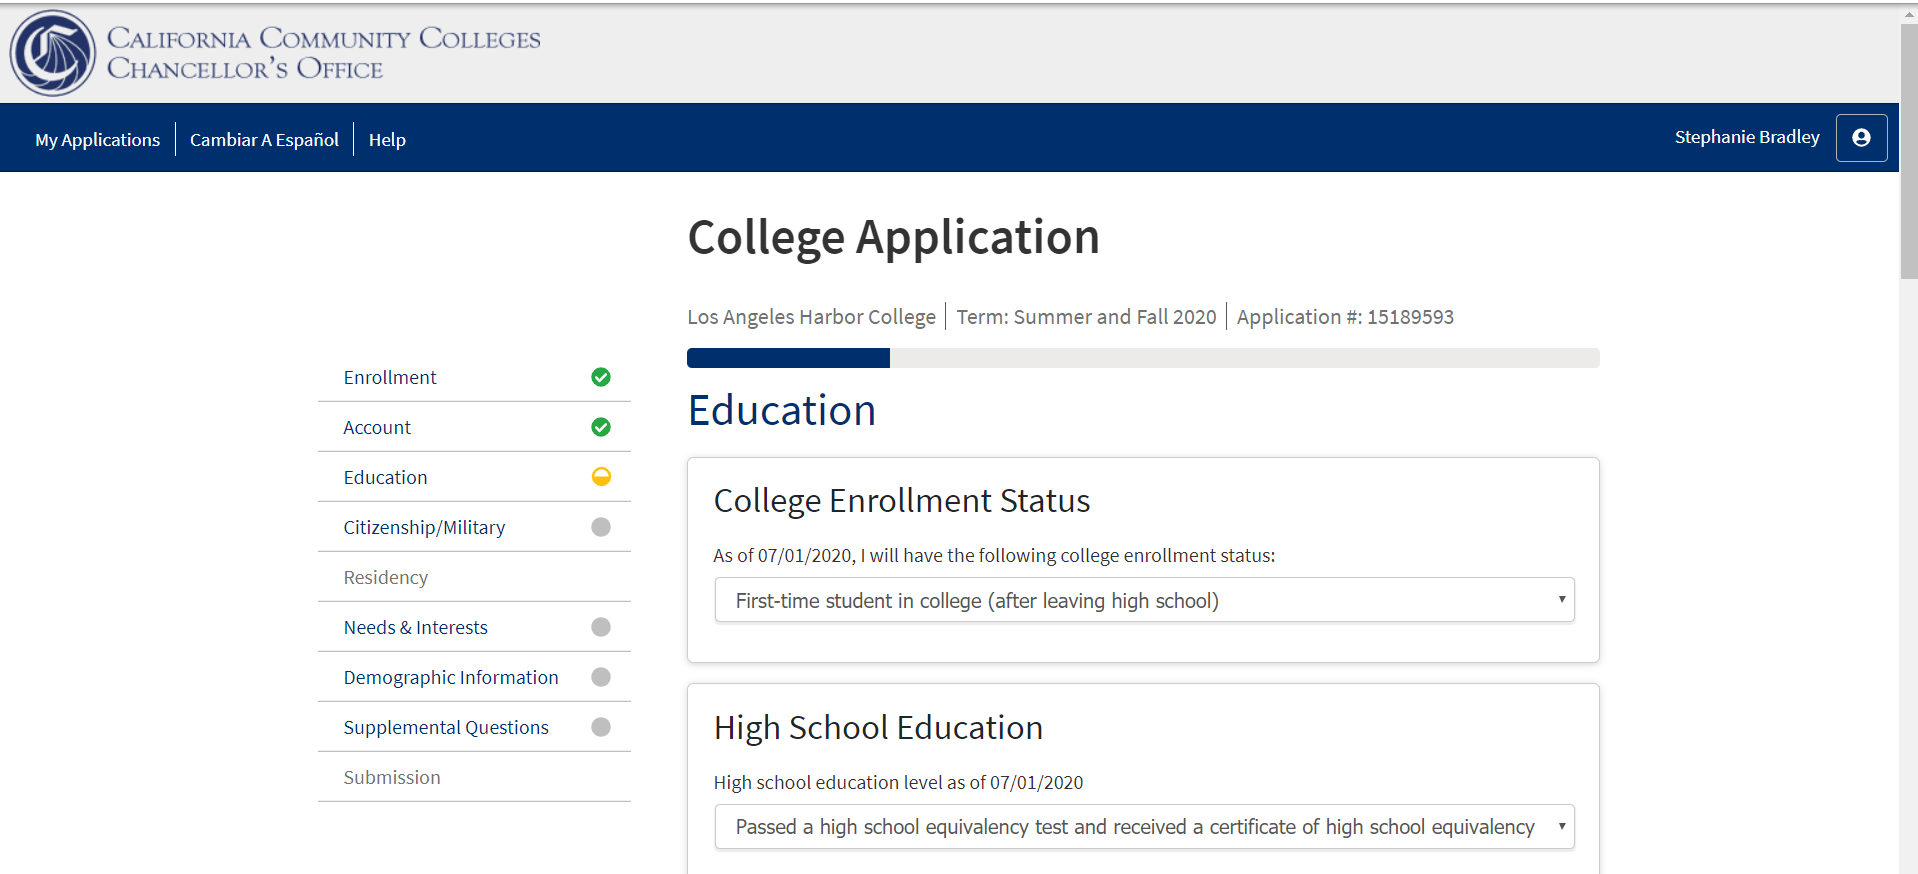This screenshot has width=1918, height=874.
Task: Click green checkmark icon beside Enrollment
Action: tap(601, 377)
